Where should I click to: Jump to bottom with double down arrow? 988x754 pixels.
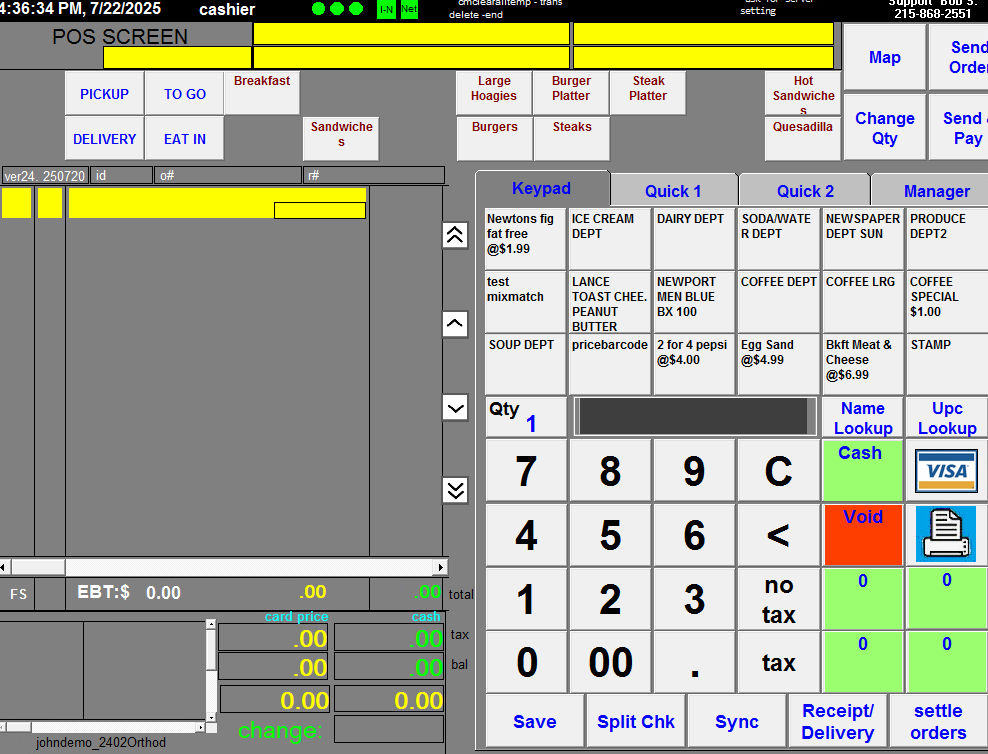click(x=455, y=490)
